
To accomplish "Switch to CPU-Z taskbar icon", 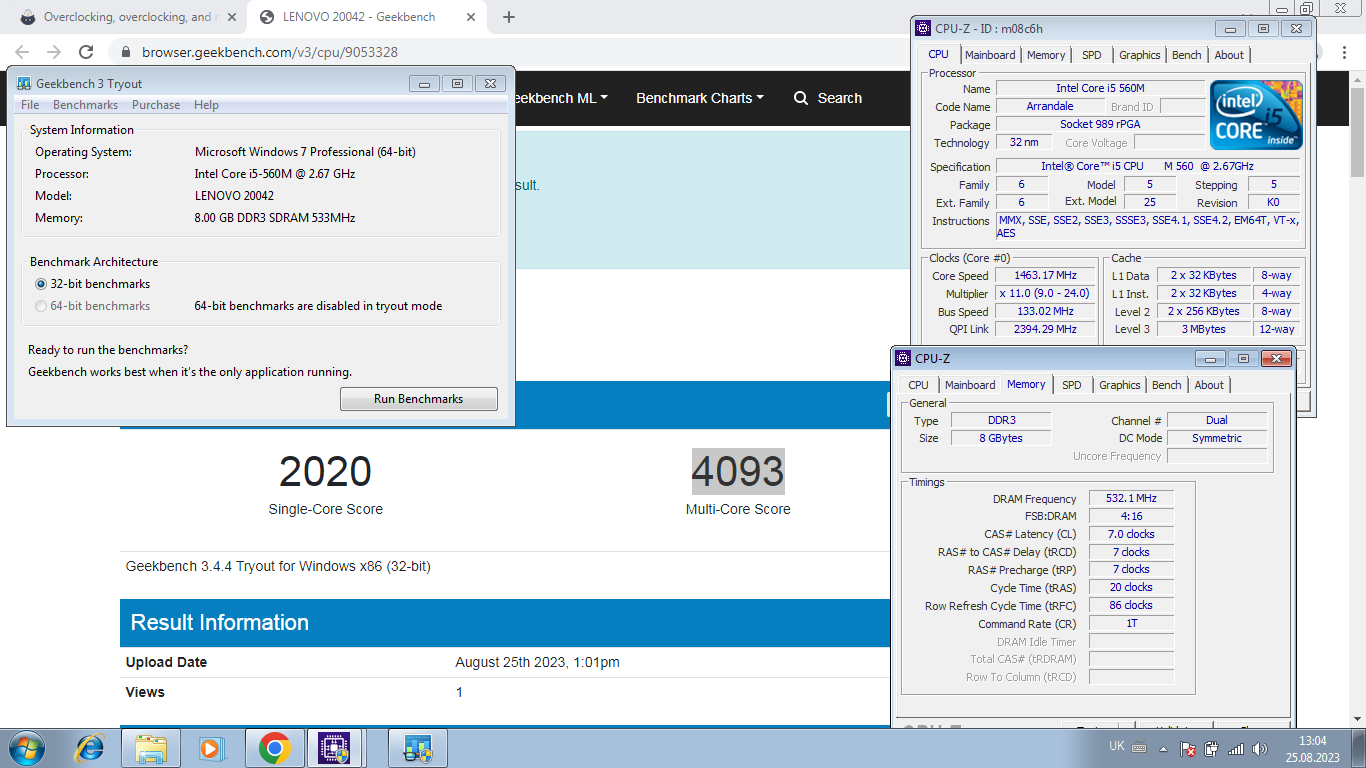I will point(333,748).
